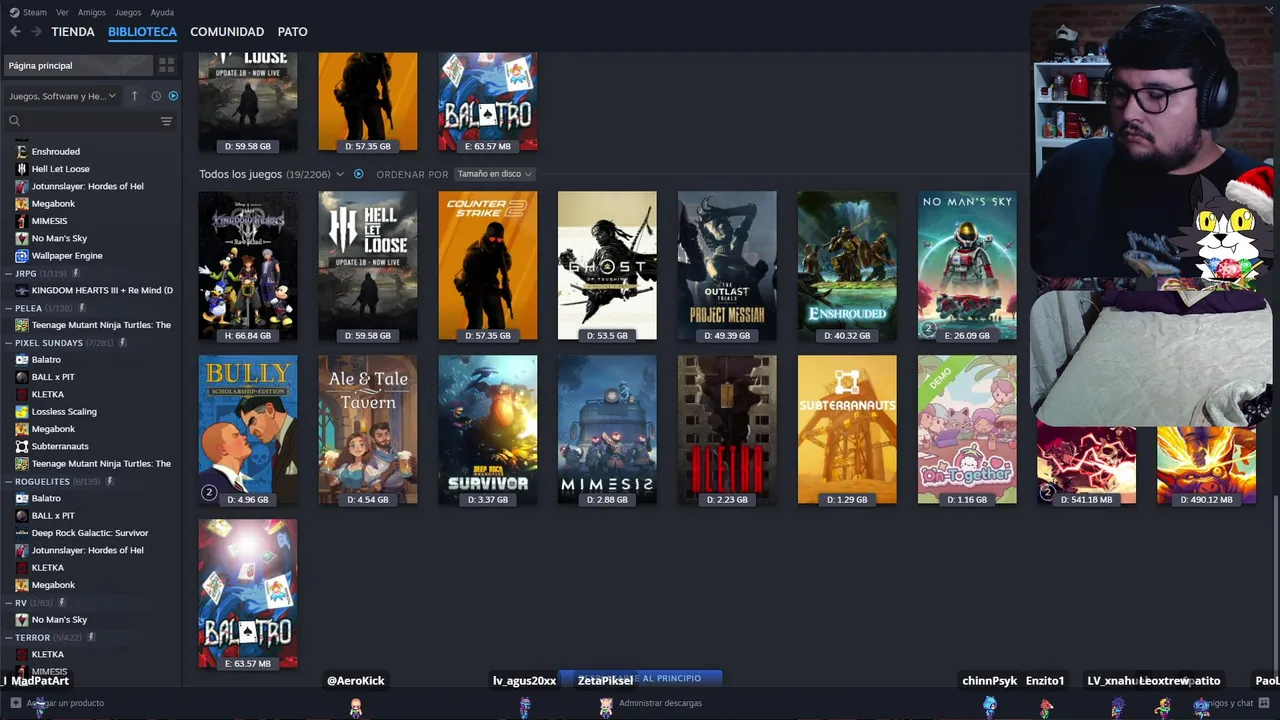
Task: Click the Subterranauts icon in sidebar
Action: (x=22, y=446)
